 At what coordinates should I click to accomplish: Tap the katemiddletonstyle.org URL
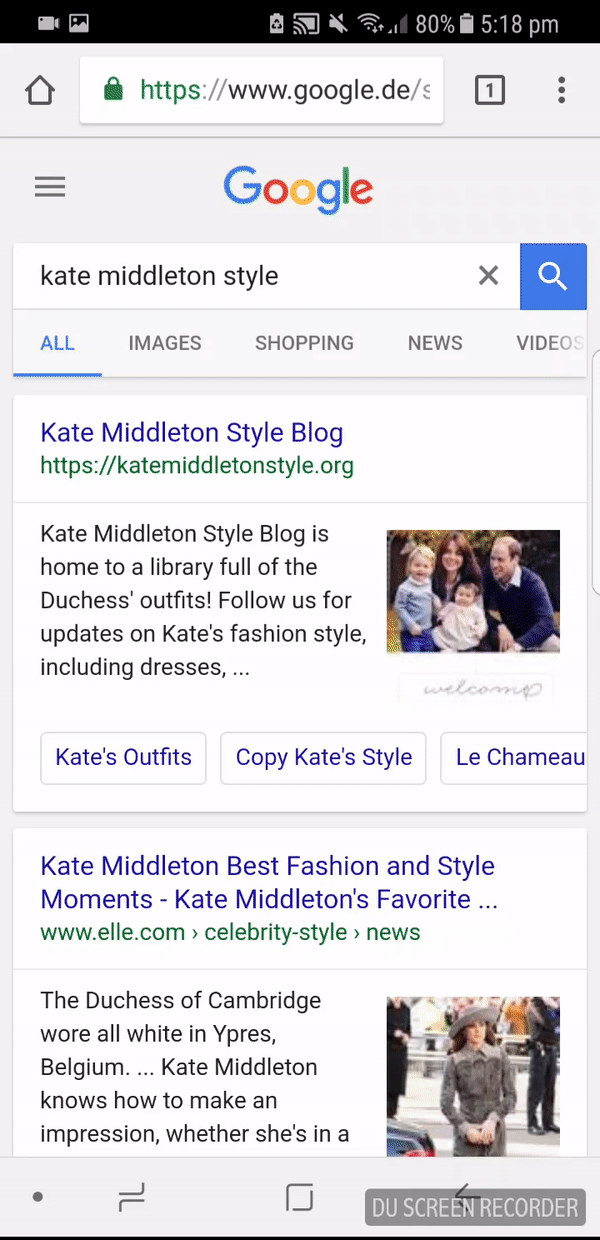(197, 466)
